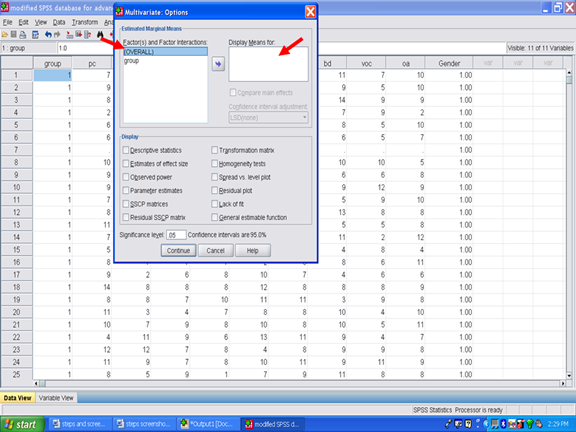
Task: Open 'steps and scree...' taskbar window
Action: (80, 424)
